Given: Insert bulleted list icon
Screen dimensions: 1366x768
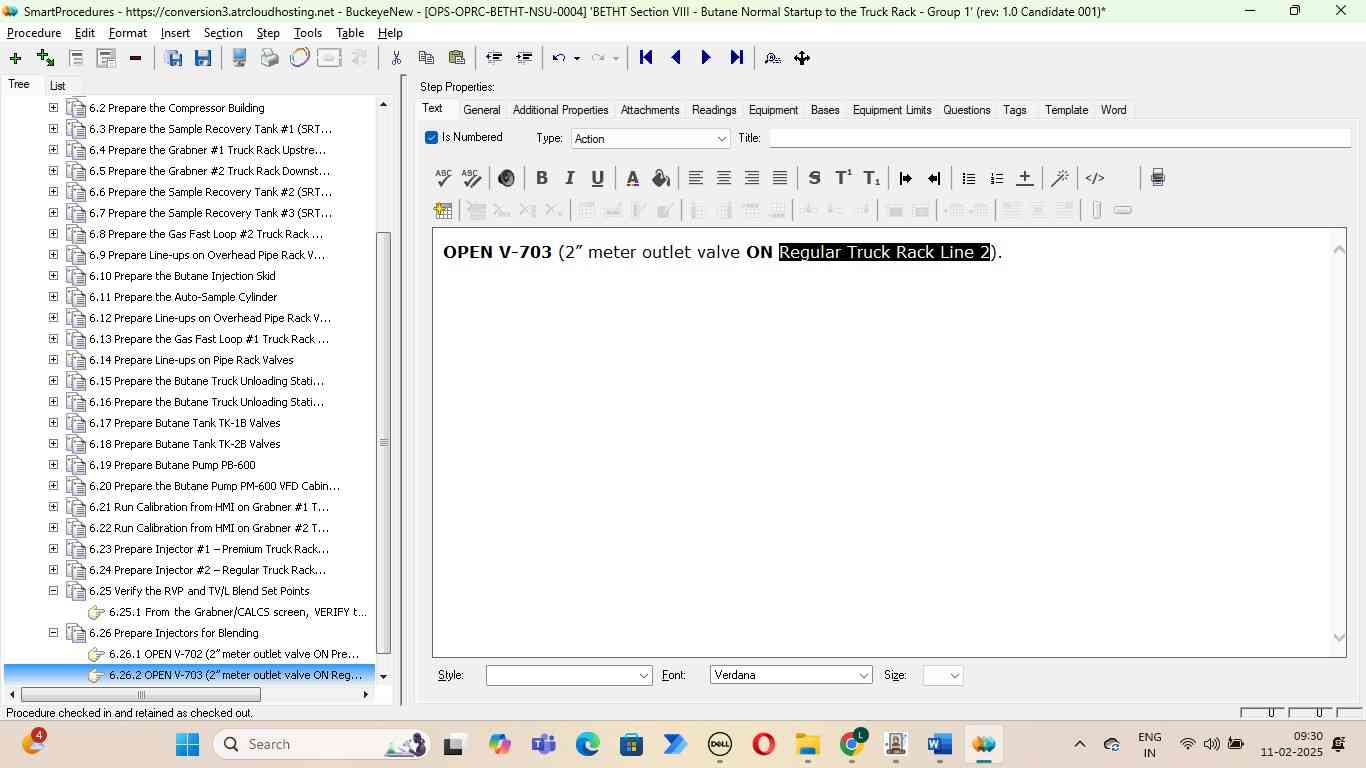Looking at the screenshot, I should [968, 178].
